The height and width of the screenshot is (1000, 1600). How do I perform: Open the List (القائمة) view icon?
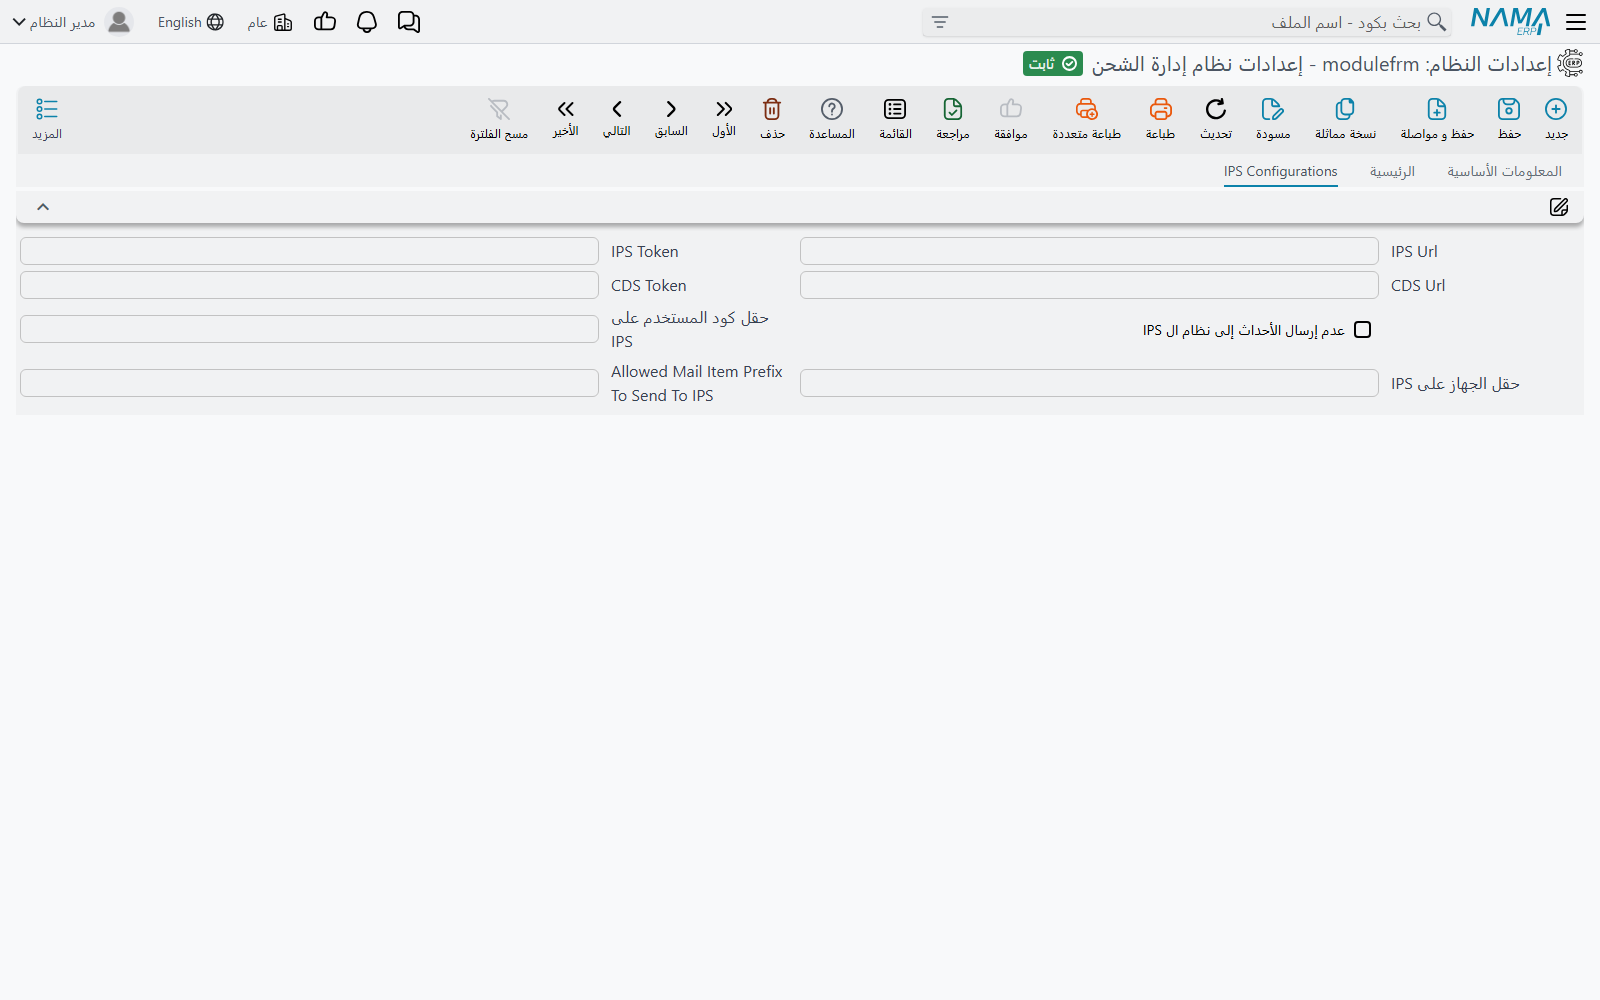coord(895,109)
